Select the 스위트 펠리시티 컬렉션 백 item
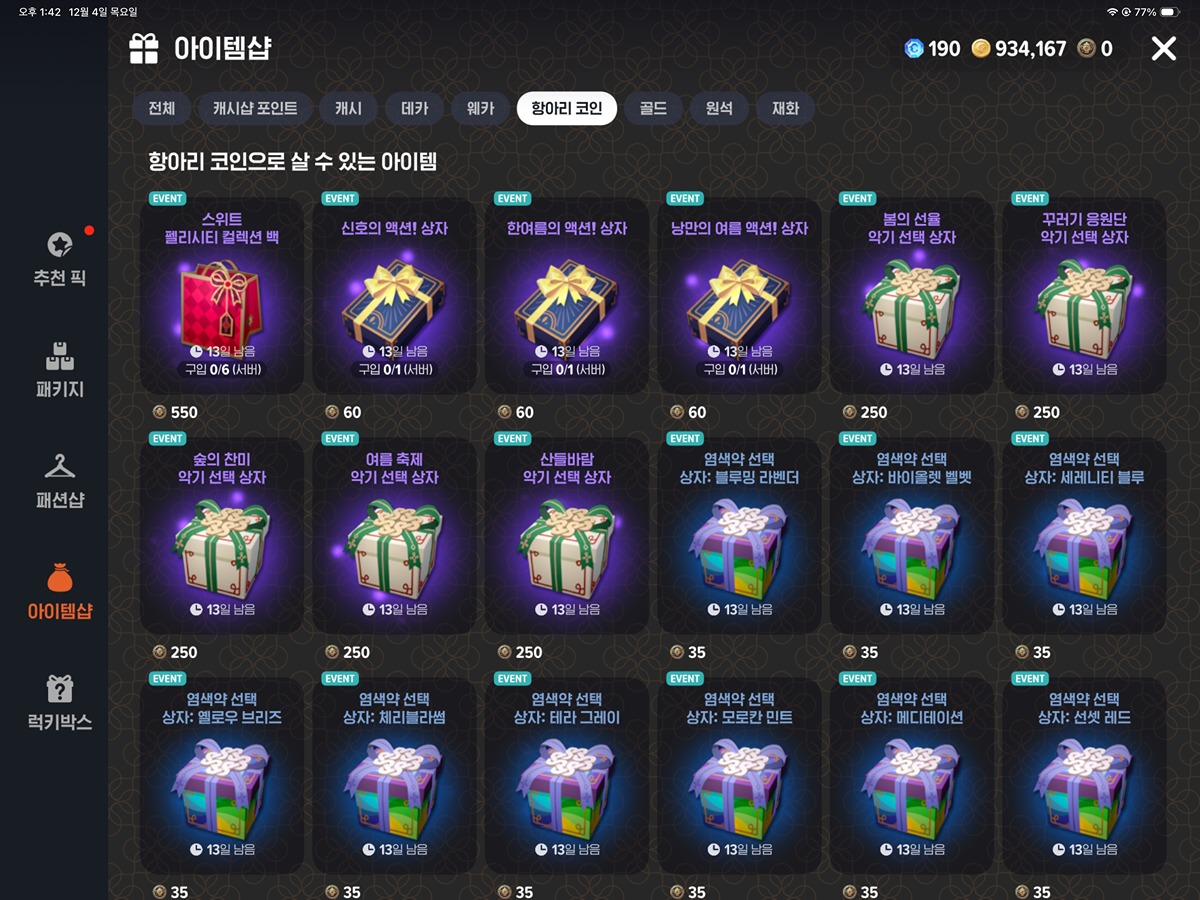The height and width of the screenshot is (900, 1200). (x=222, y=295)
